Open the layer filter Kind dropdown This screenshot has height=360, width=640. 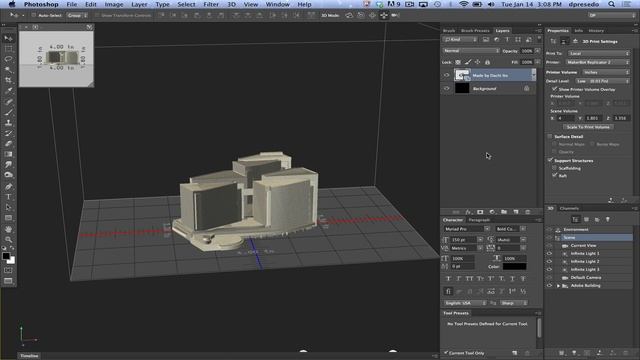461,40
